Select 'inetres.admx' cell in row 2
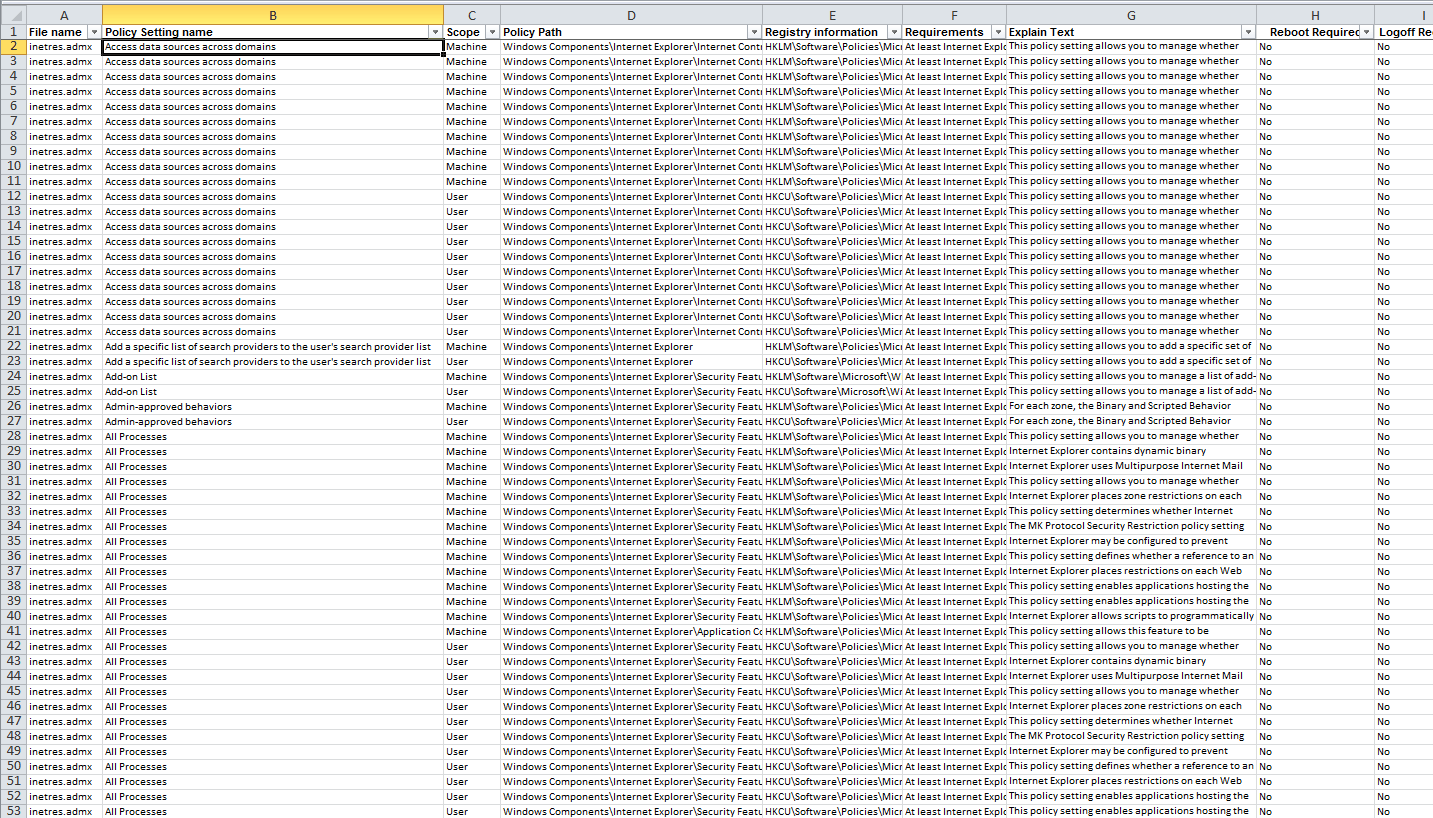 64,47
